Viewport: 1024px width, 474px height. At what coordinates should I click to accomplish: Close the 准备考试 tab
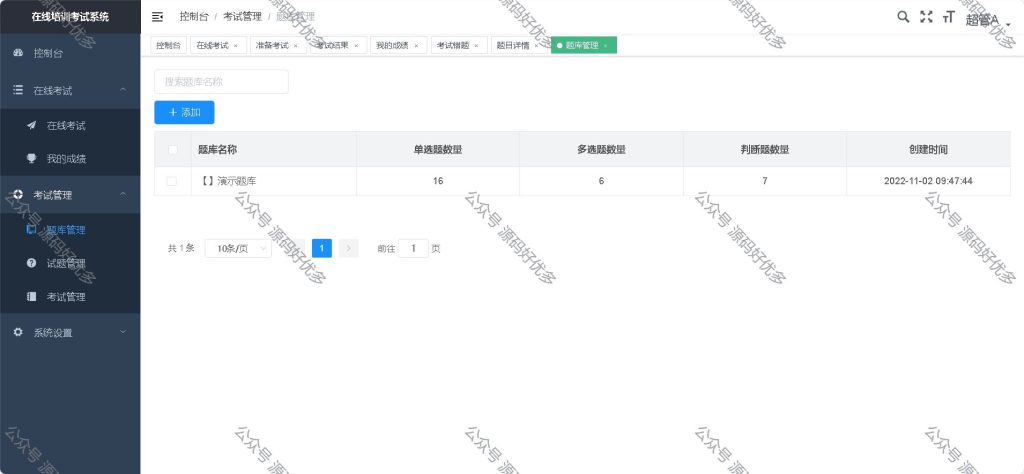pyautogui.click(x=296, y=46)
